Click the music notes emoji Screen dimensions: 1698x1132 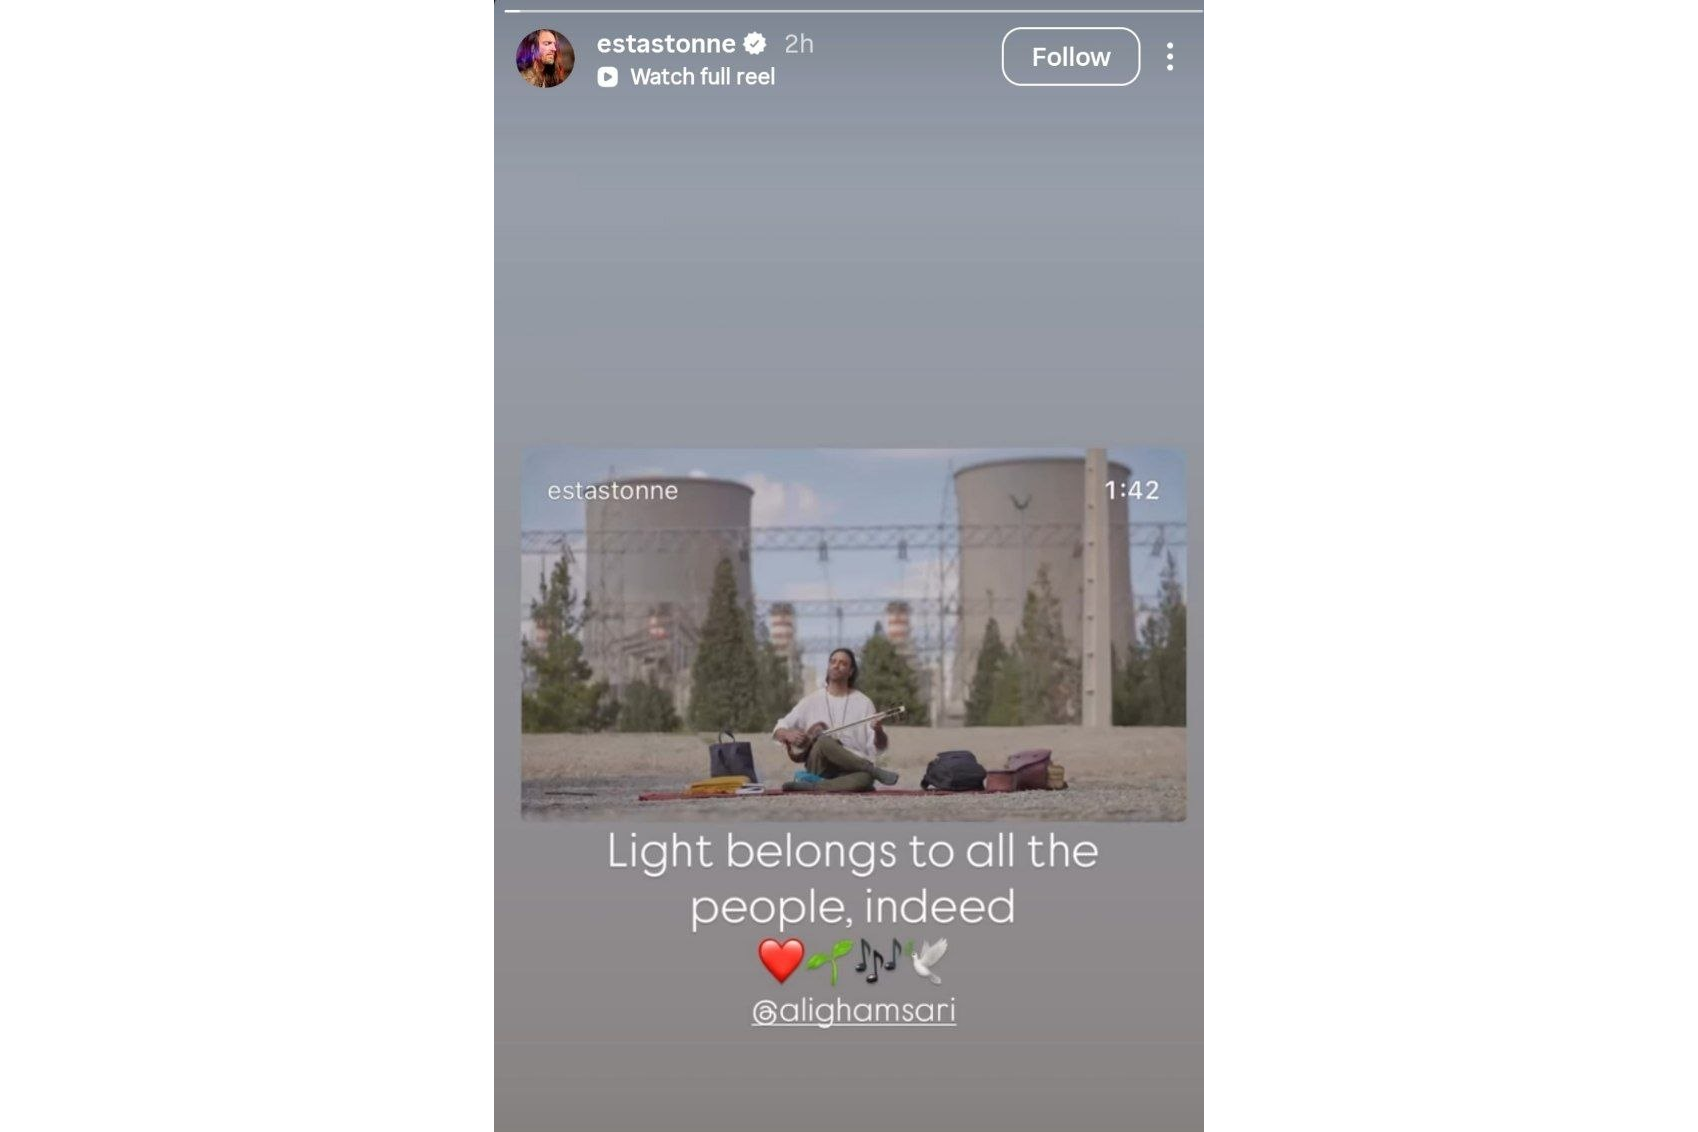tap(877, 960)
